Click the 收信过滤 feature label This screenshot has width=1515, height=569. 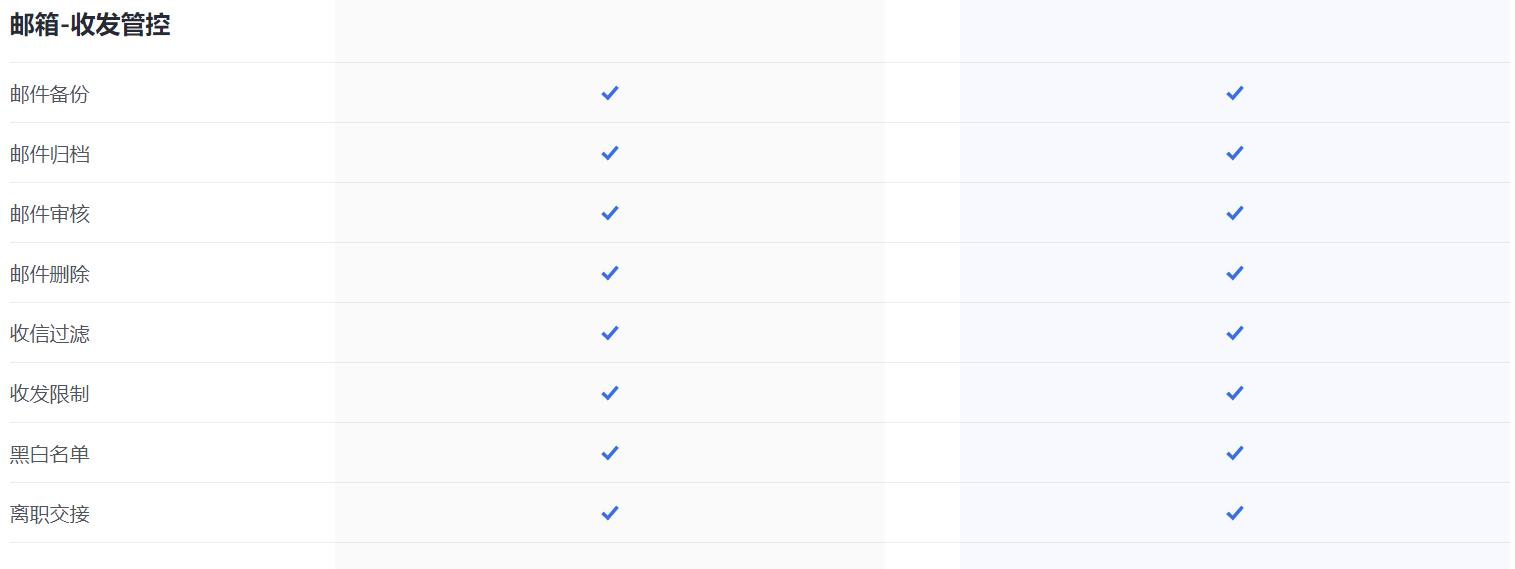click(50, 334)
